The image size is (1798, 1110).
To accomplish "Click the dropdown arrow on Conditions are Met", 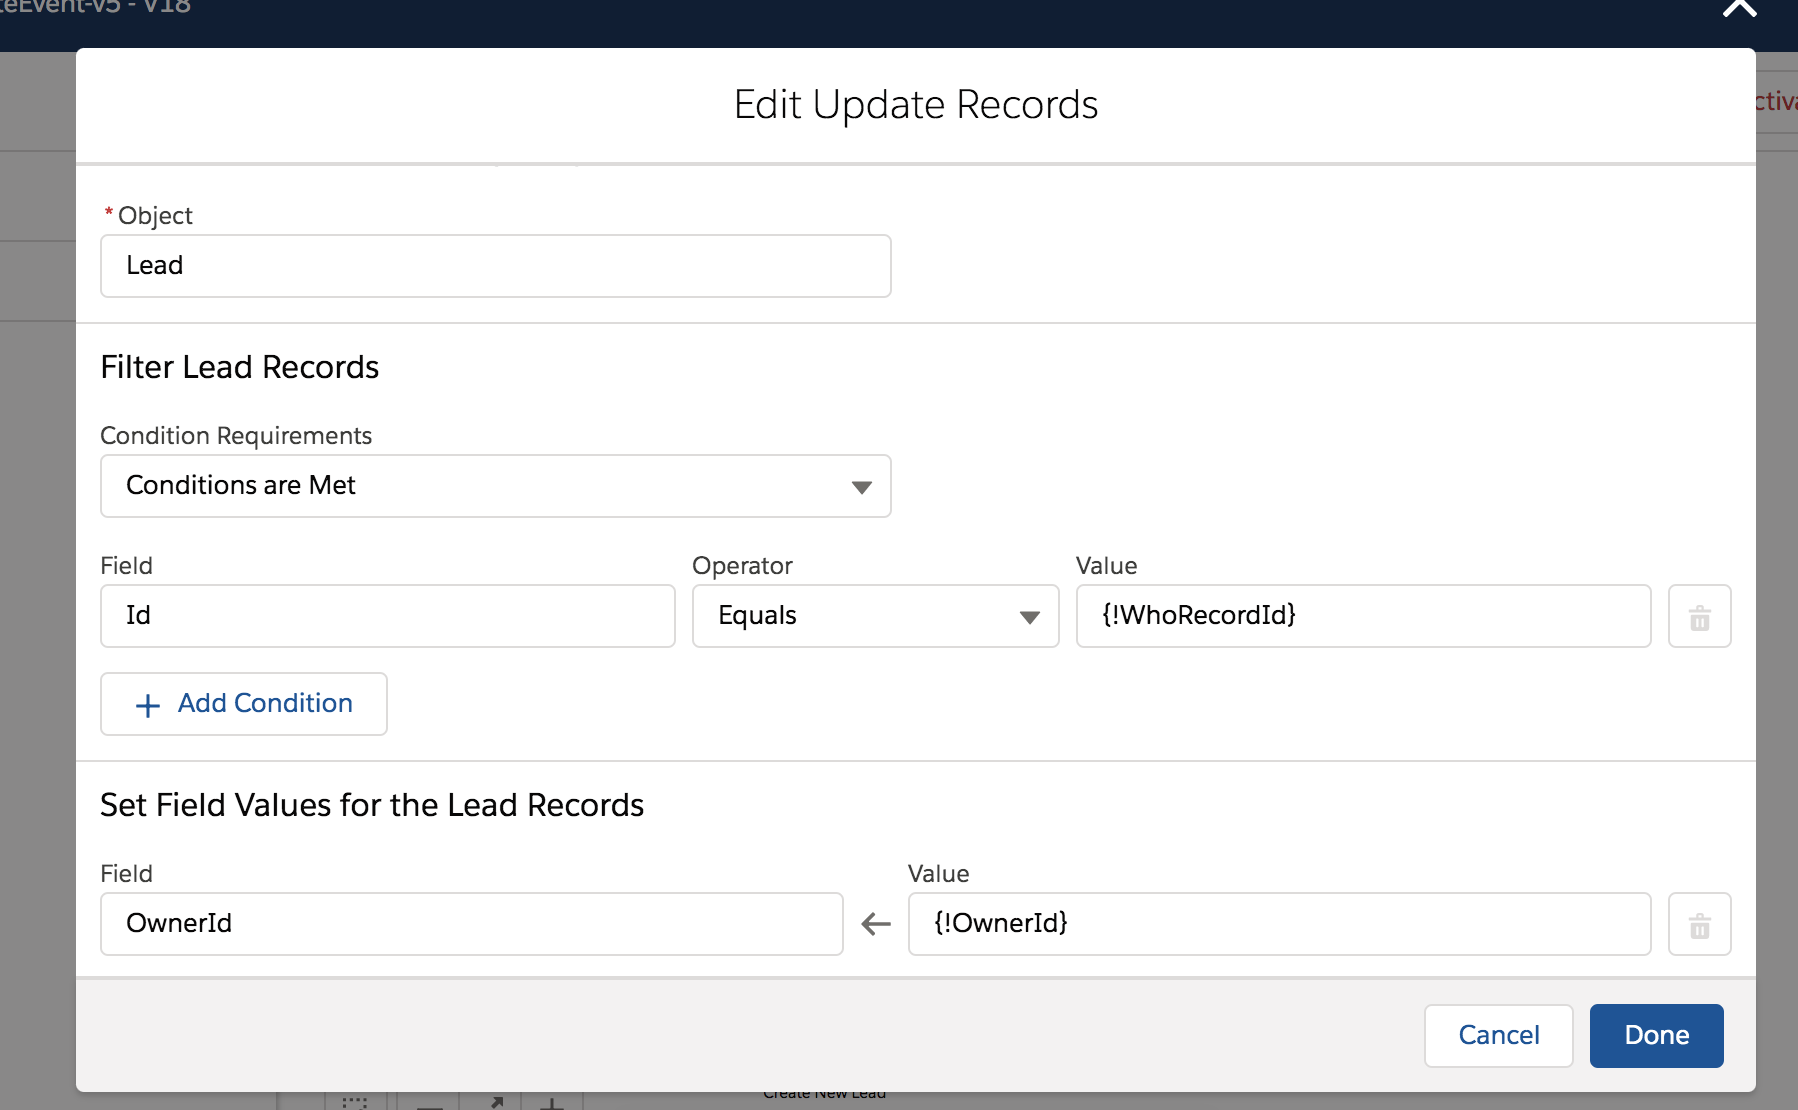I will 863,487.
